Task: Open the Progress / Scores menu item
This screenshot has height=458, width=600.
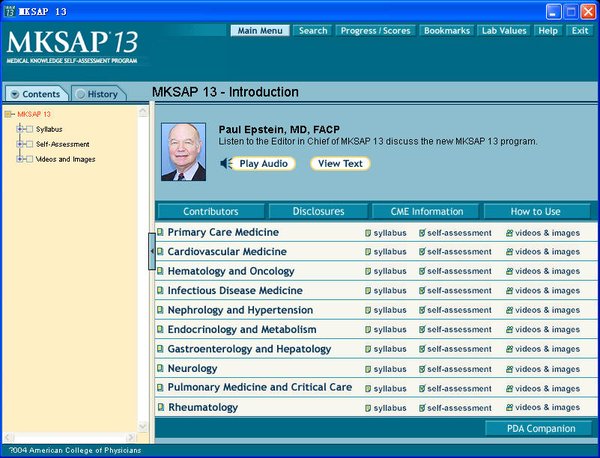Action: coord(375,31)
